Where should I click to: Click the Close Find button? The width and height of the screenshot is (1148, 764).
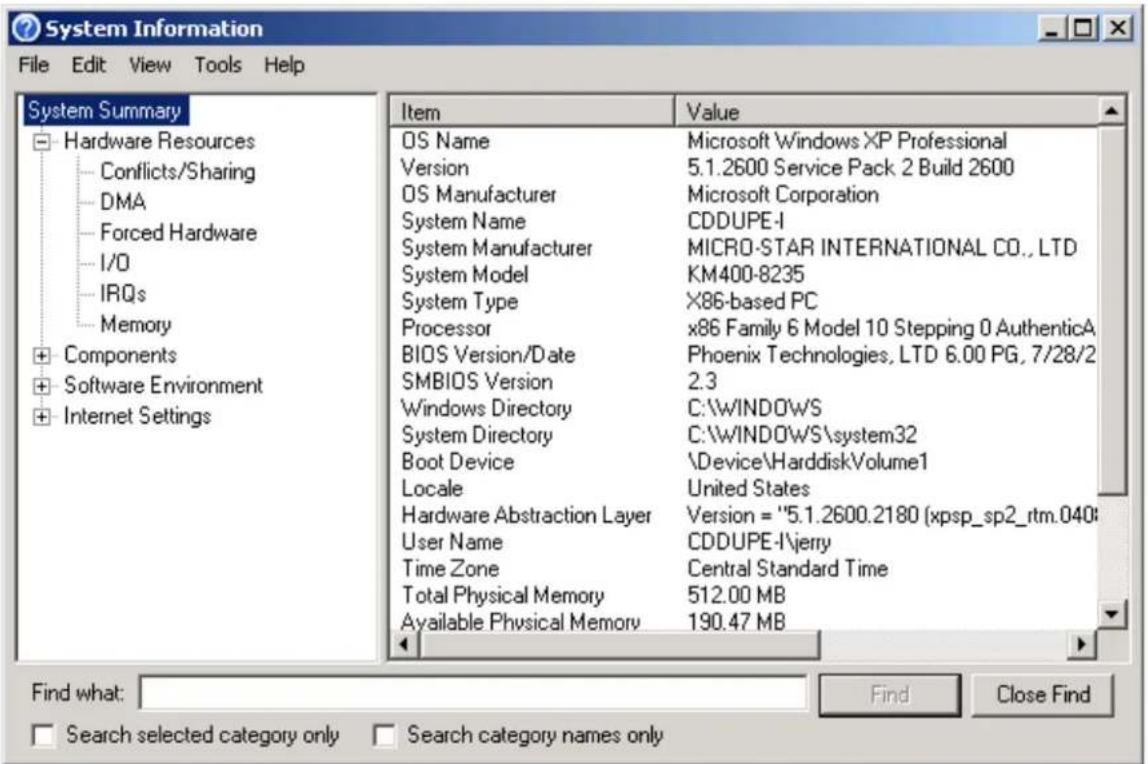[1043, 694]
